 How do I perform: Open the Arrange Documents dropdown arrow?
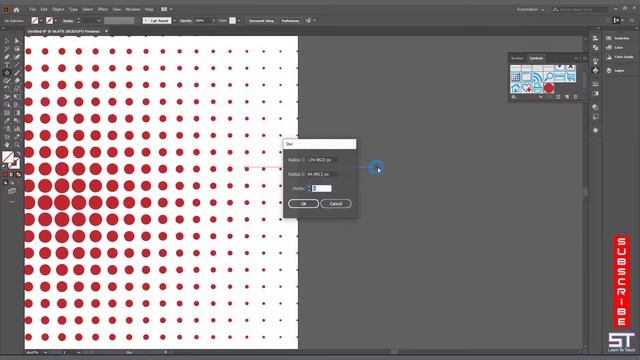171,9
